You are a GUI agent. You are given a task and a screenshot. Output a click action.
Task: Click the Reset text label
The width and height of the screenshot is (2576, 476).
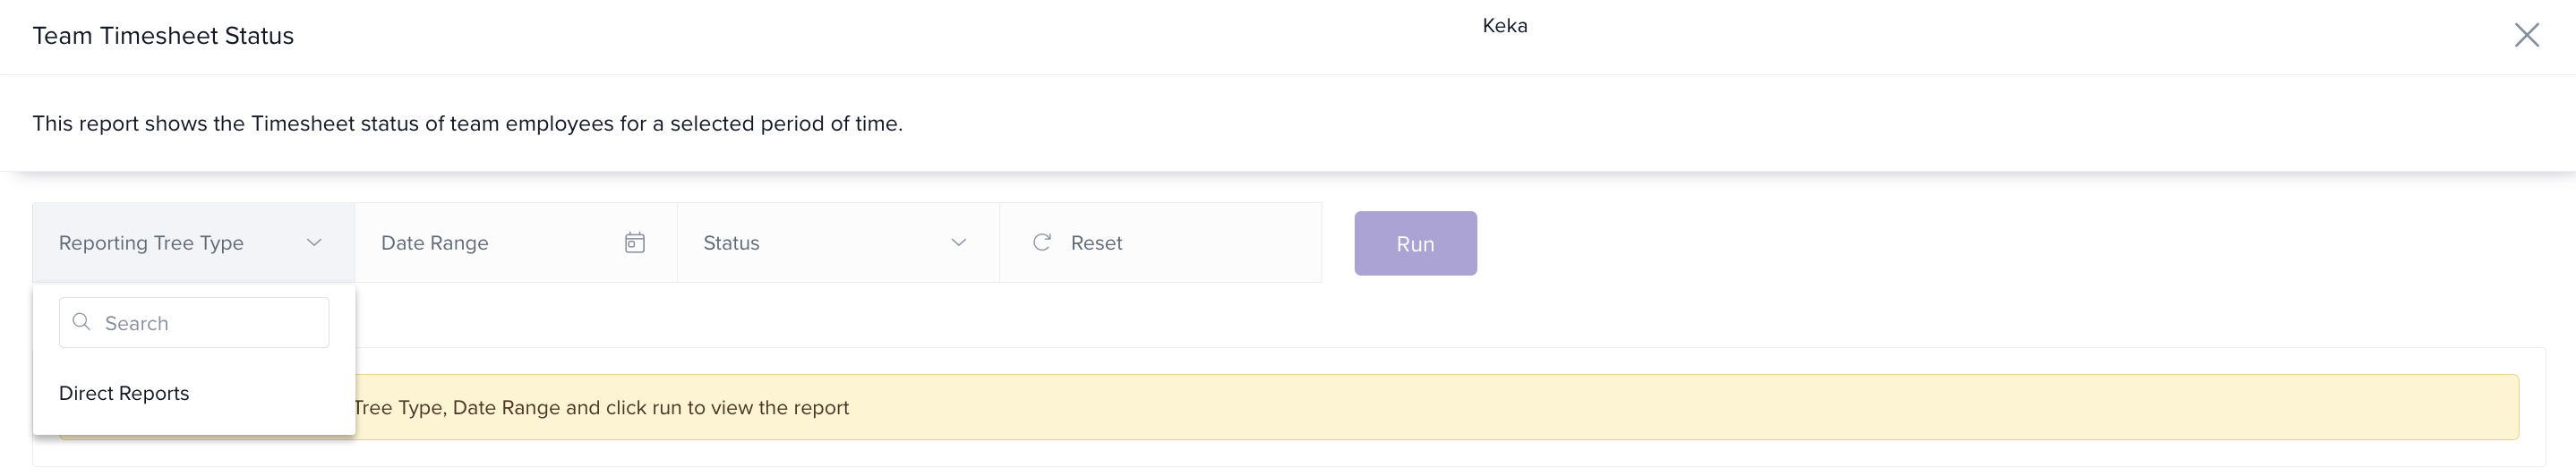pyautogui.click(x=1096, y=243)
